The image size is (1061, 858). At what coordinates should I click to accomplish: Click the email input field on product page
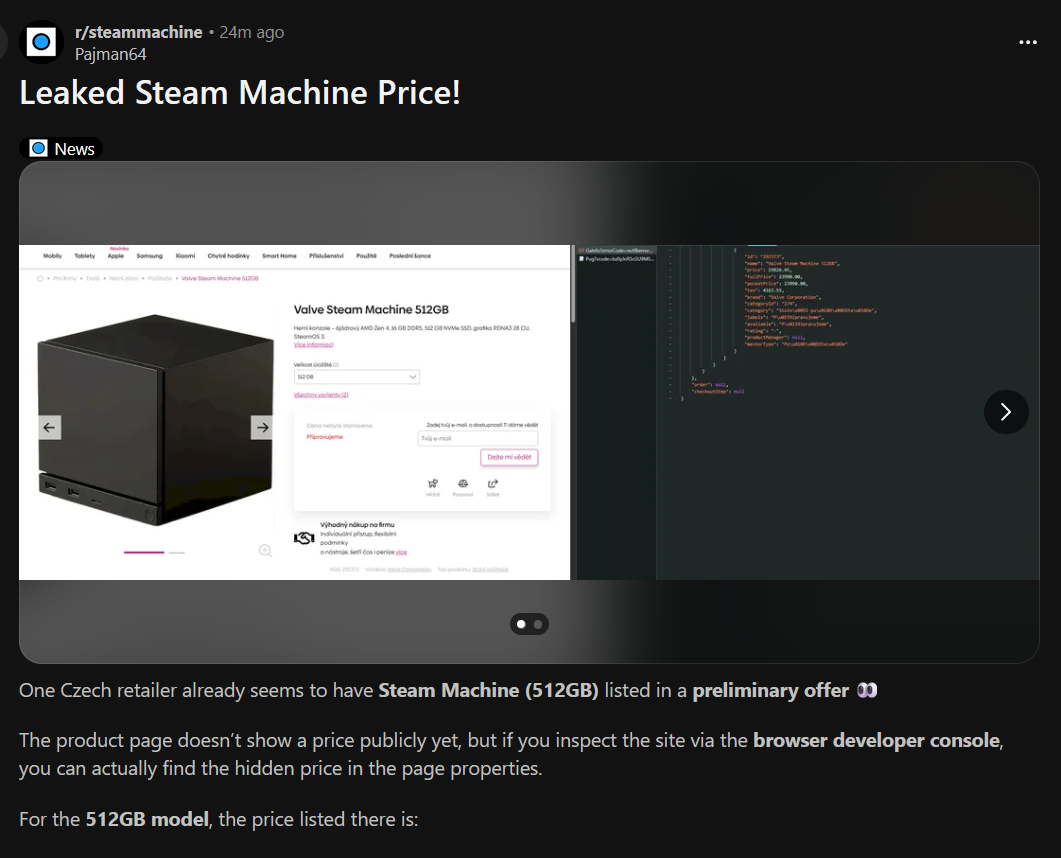pos(478,438)
